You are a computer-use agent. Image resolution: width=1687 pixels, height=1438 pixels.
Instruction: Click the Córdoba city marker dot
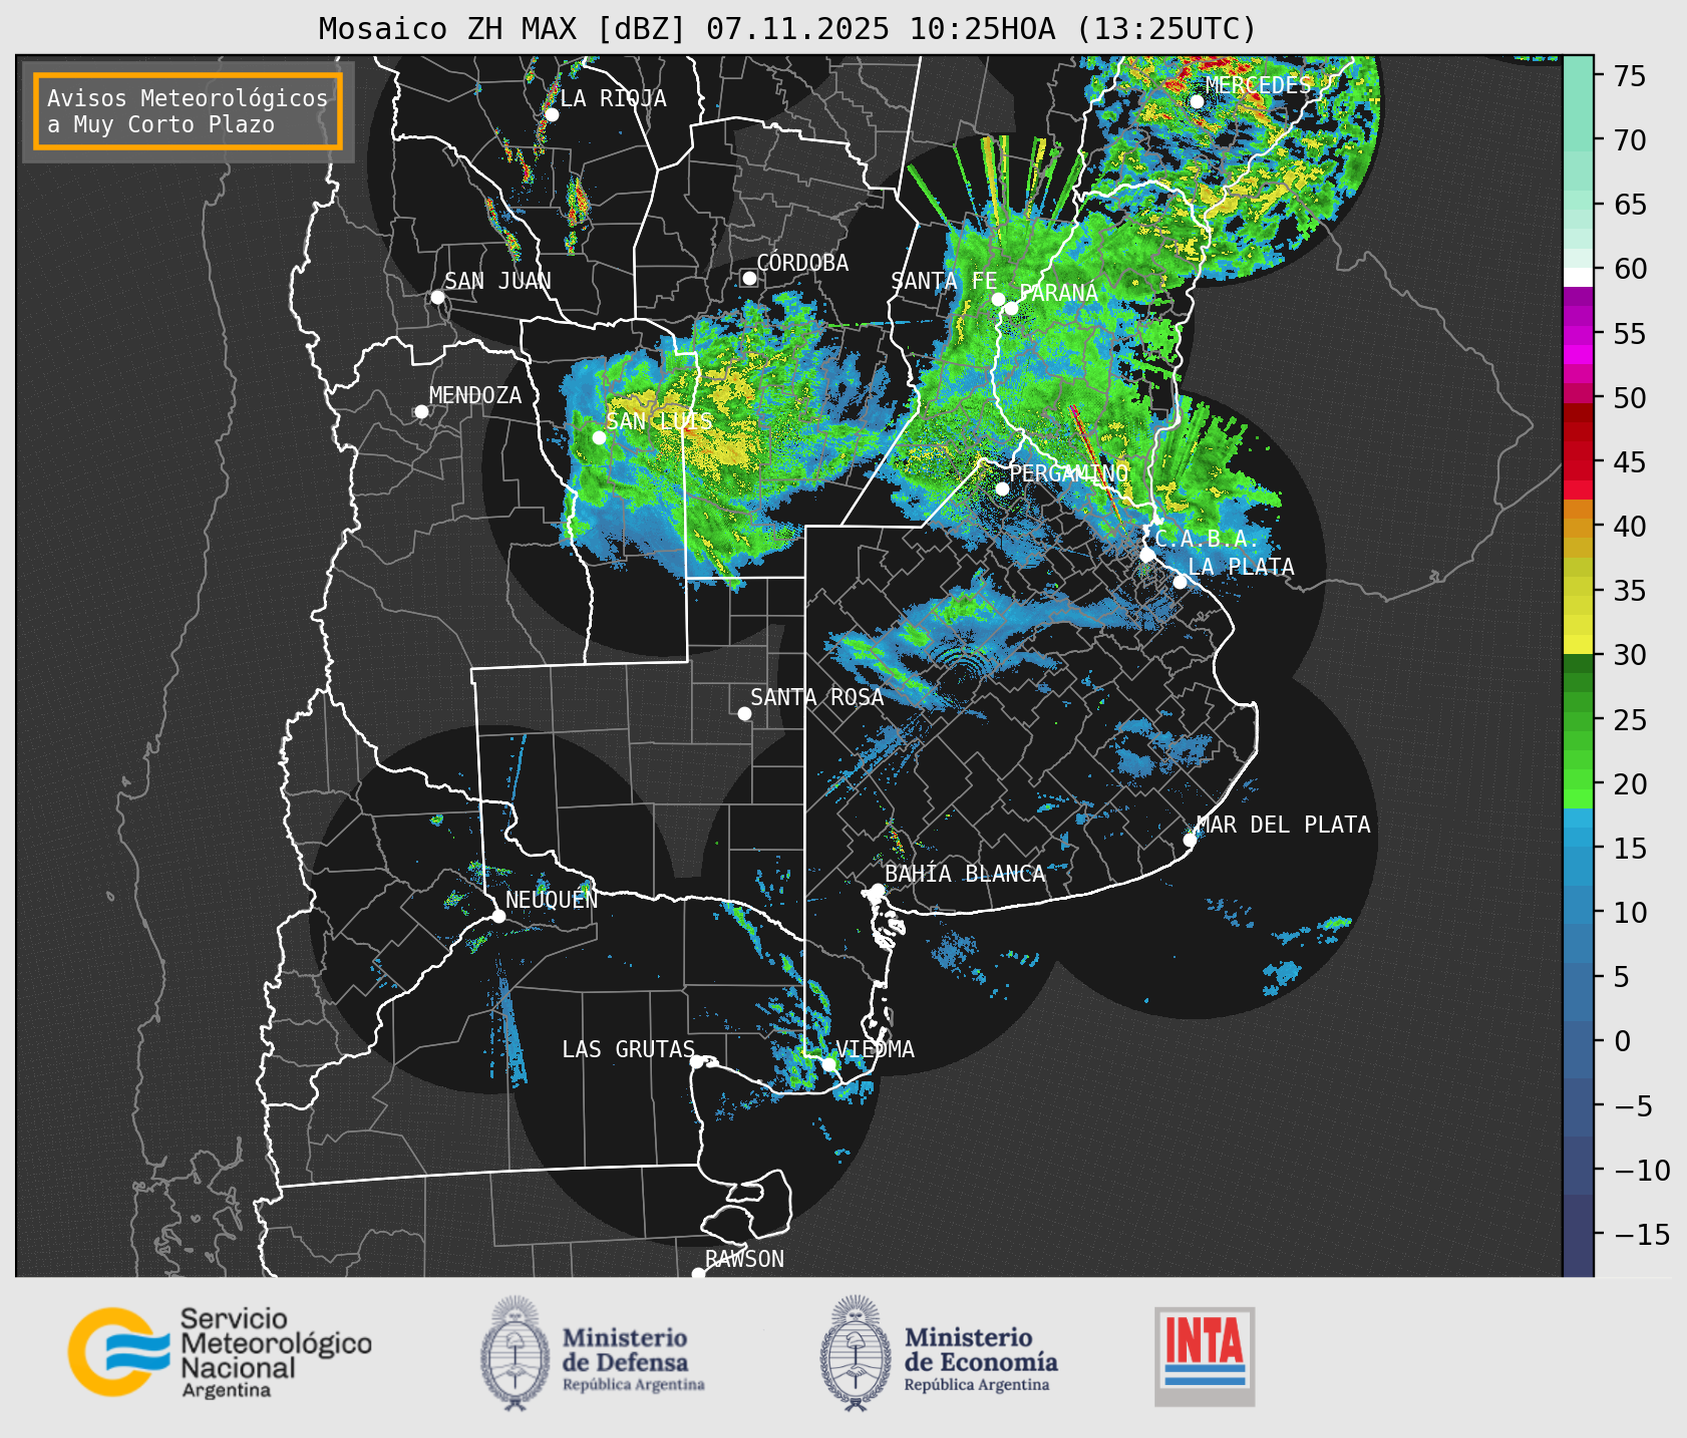click(749, 278)
